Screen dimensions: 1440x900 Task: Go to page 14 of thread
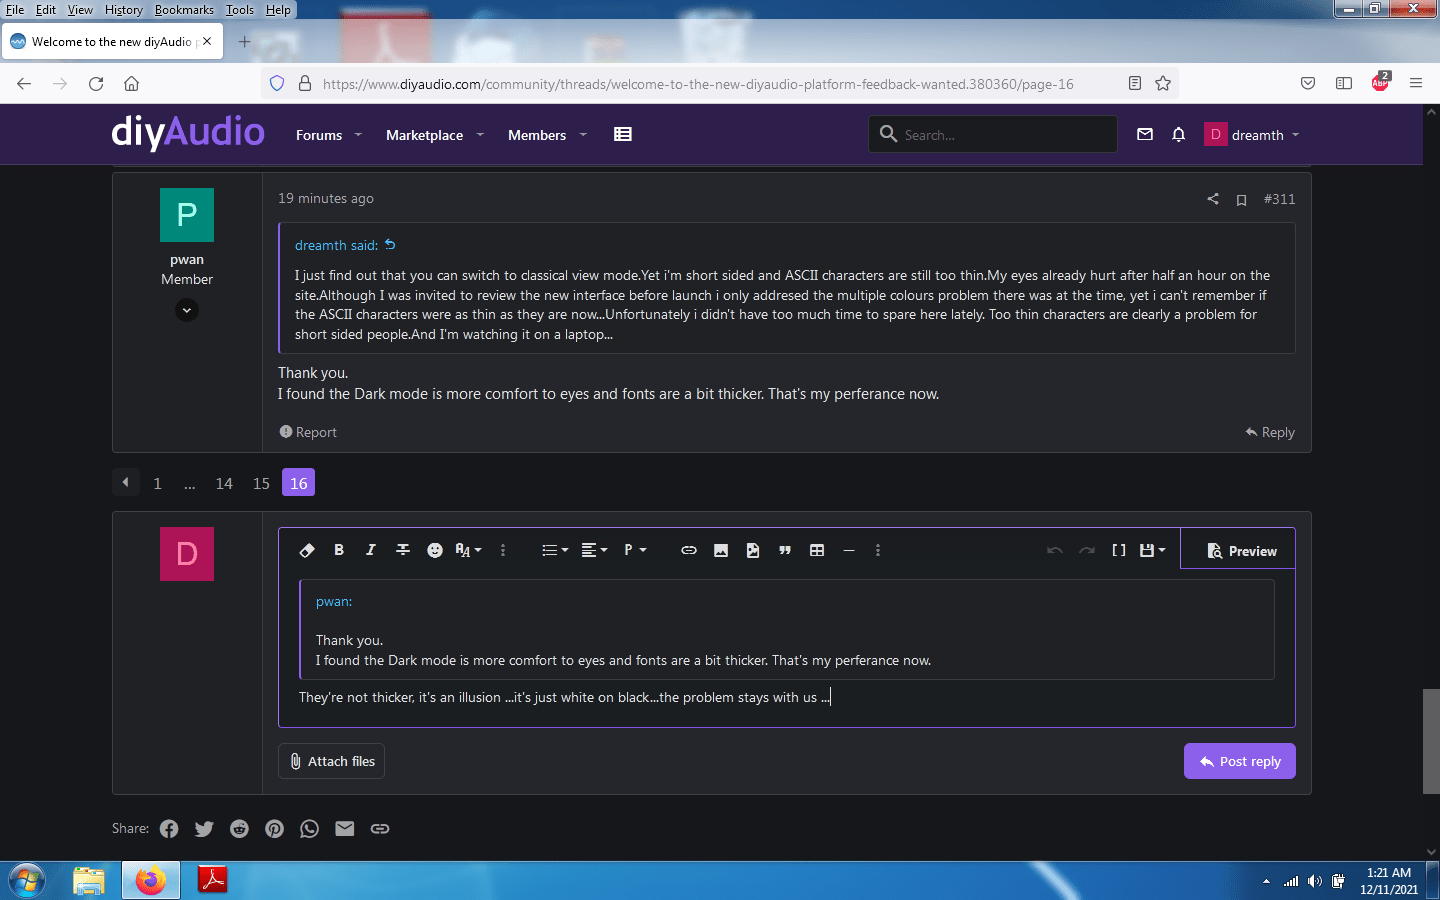click(x=224, y=483)
